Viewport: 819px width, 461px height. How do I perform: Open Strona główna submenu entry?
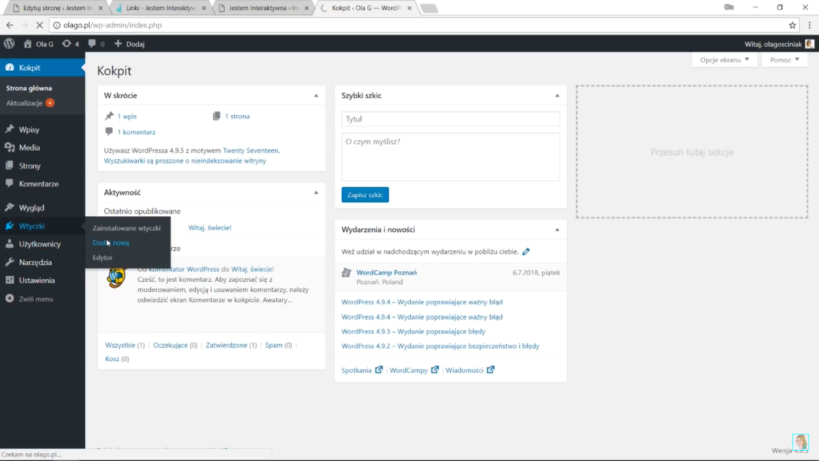(29, 88)
